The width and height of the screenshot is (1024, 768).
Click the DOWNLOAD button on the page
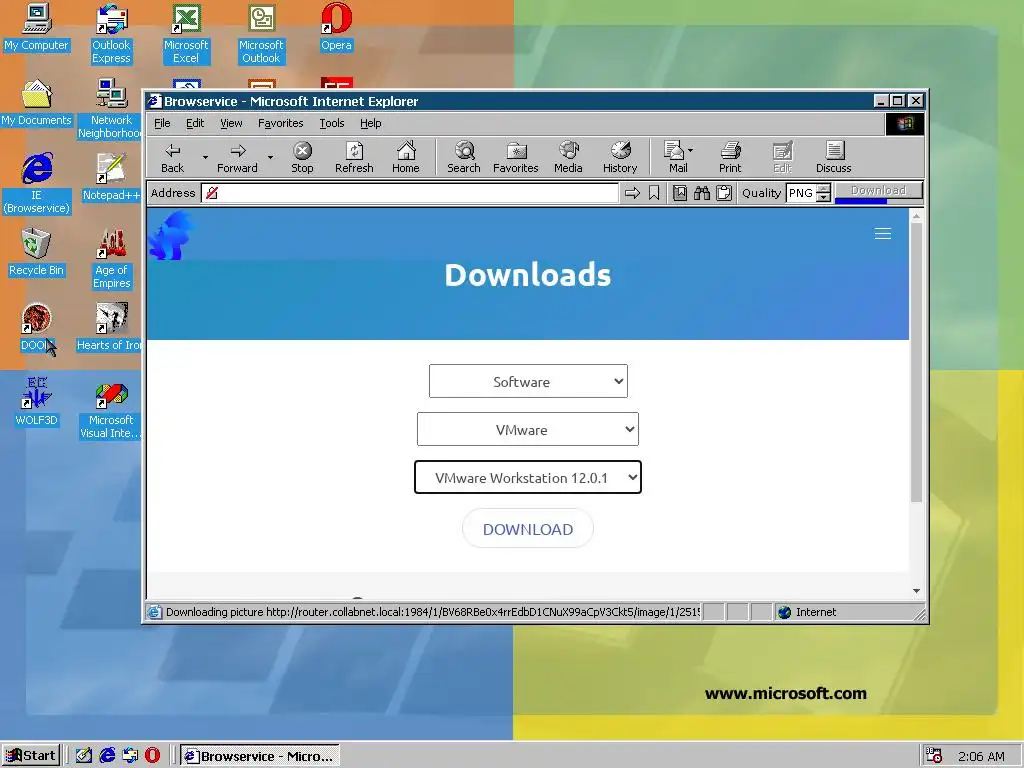528,529
